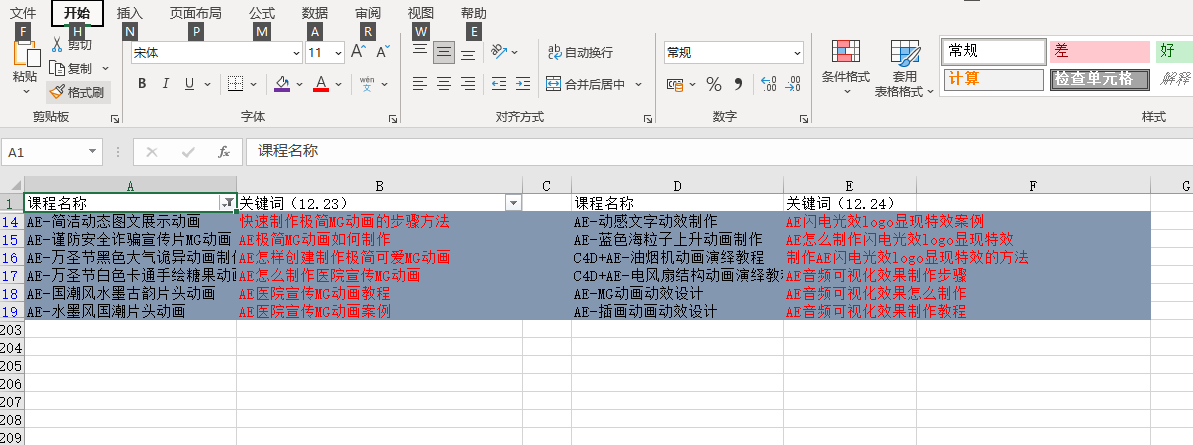Open 套用表格格式 table styles
Image resolution: width=1193 pixels, height=445 pixels.
pyautogui.click(x=904, y=68)
